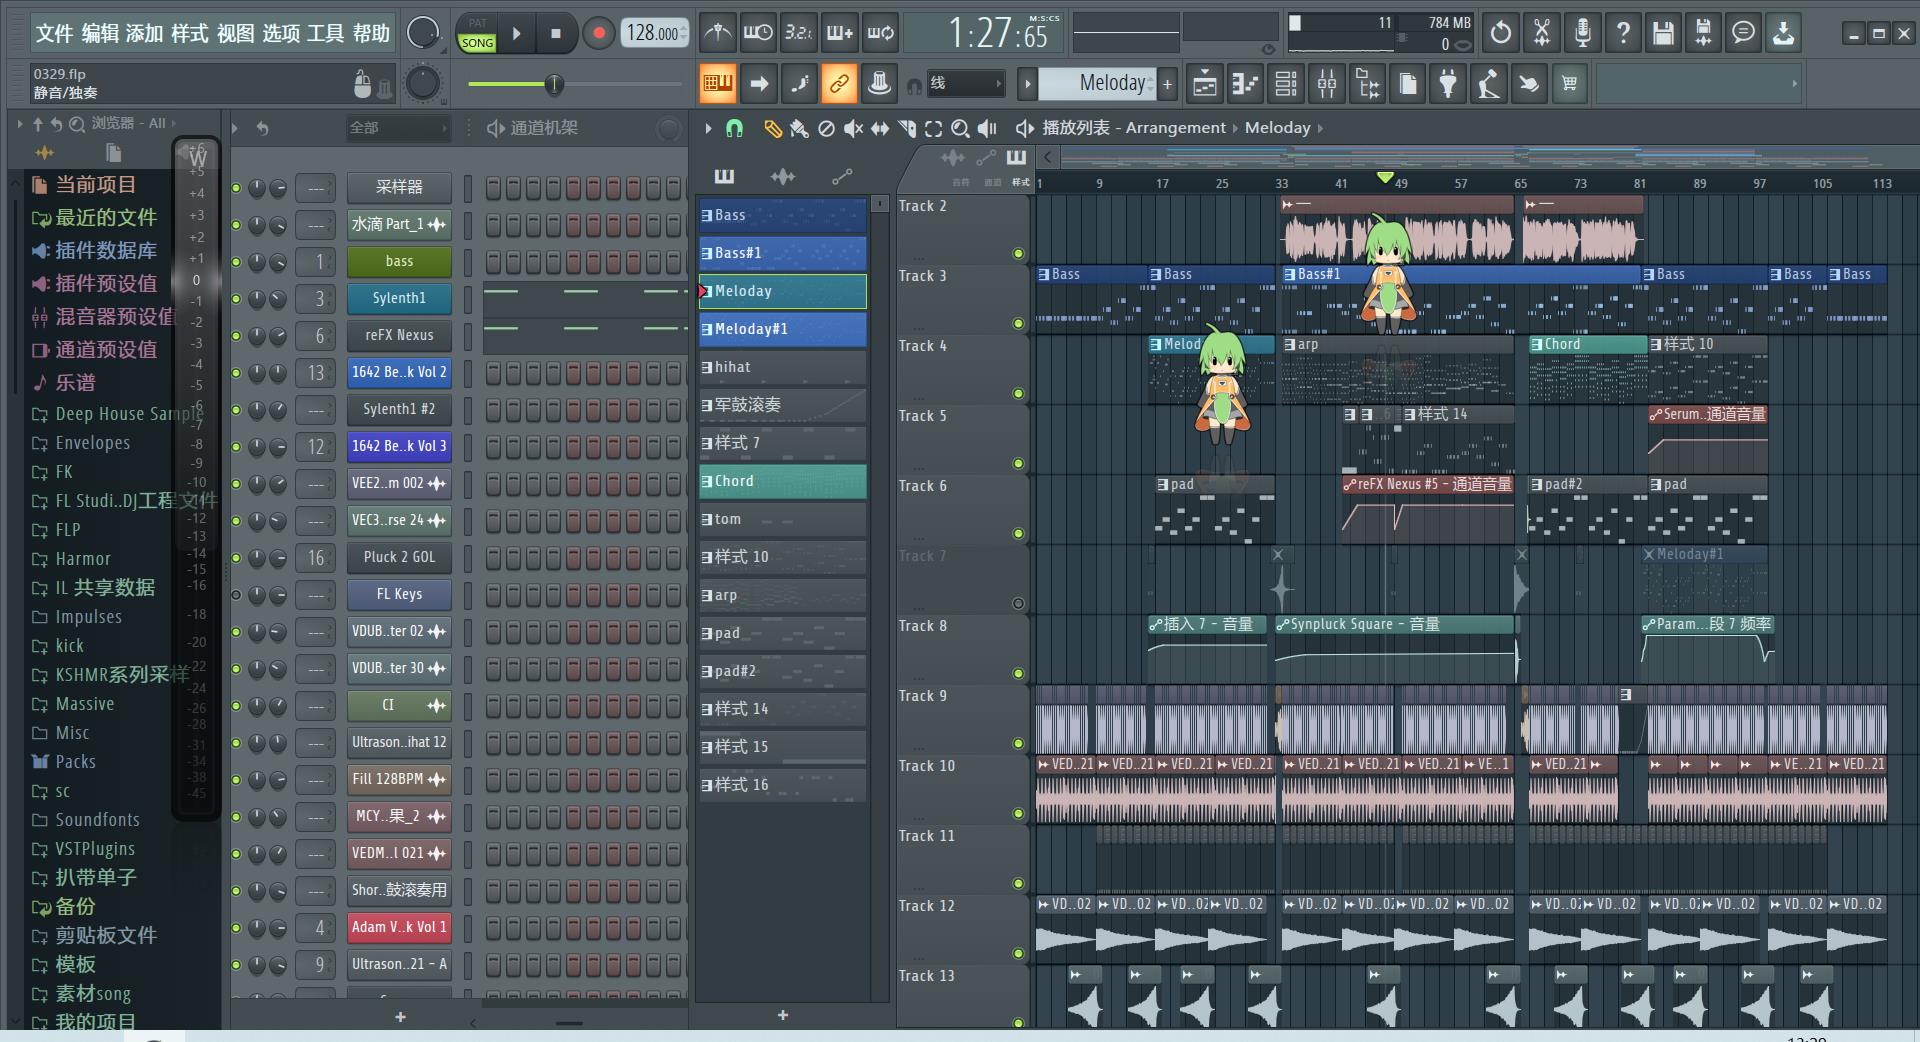This screenshot has width=1920, height=1042.
Task: Save project with the floppy disk icon
Action: point(1662,33)
